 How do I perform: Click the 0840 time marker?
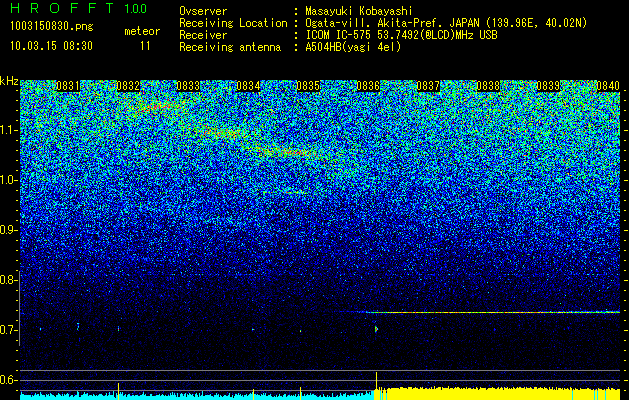pyautogui.click(x=608, y=86)
